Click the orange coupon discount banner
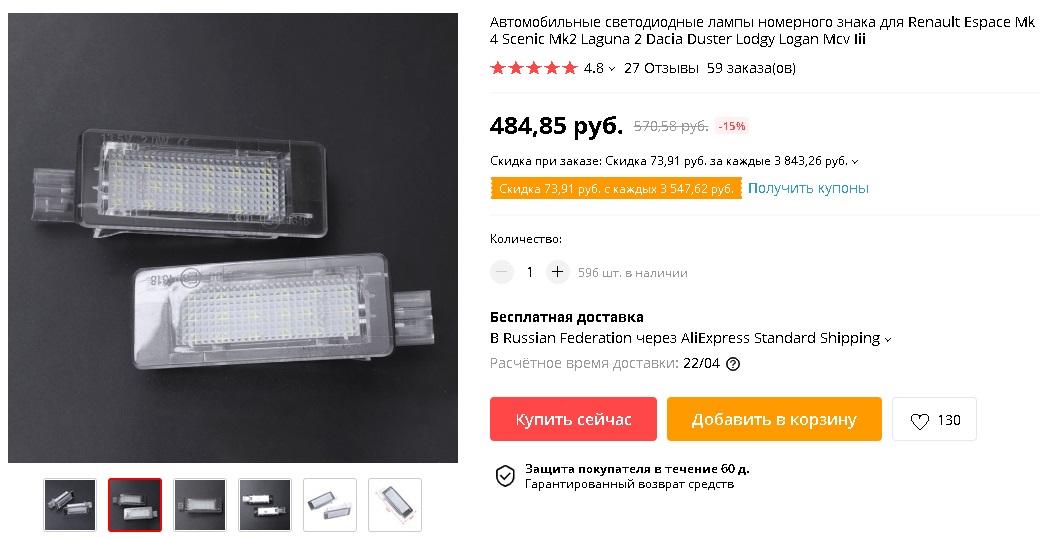The height and width of the screenshot is (537, 1062). 616,189
